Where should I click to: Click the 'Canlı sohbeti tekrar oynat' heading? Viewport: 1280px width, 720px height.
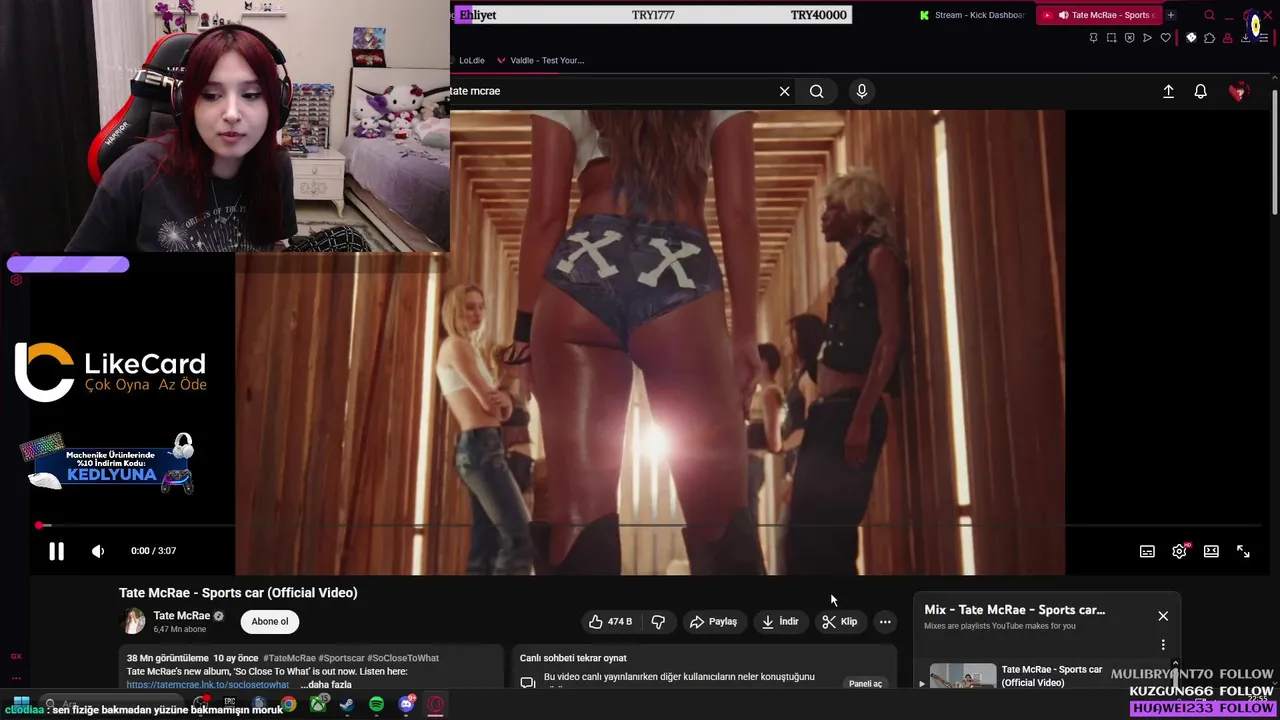573,658
